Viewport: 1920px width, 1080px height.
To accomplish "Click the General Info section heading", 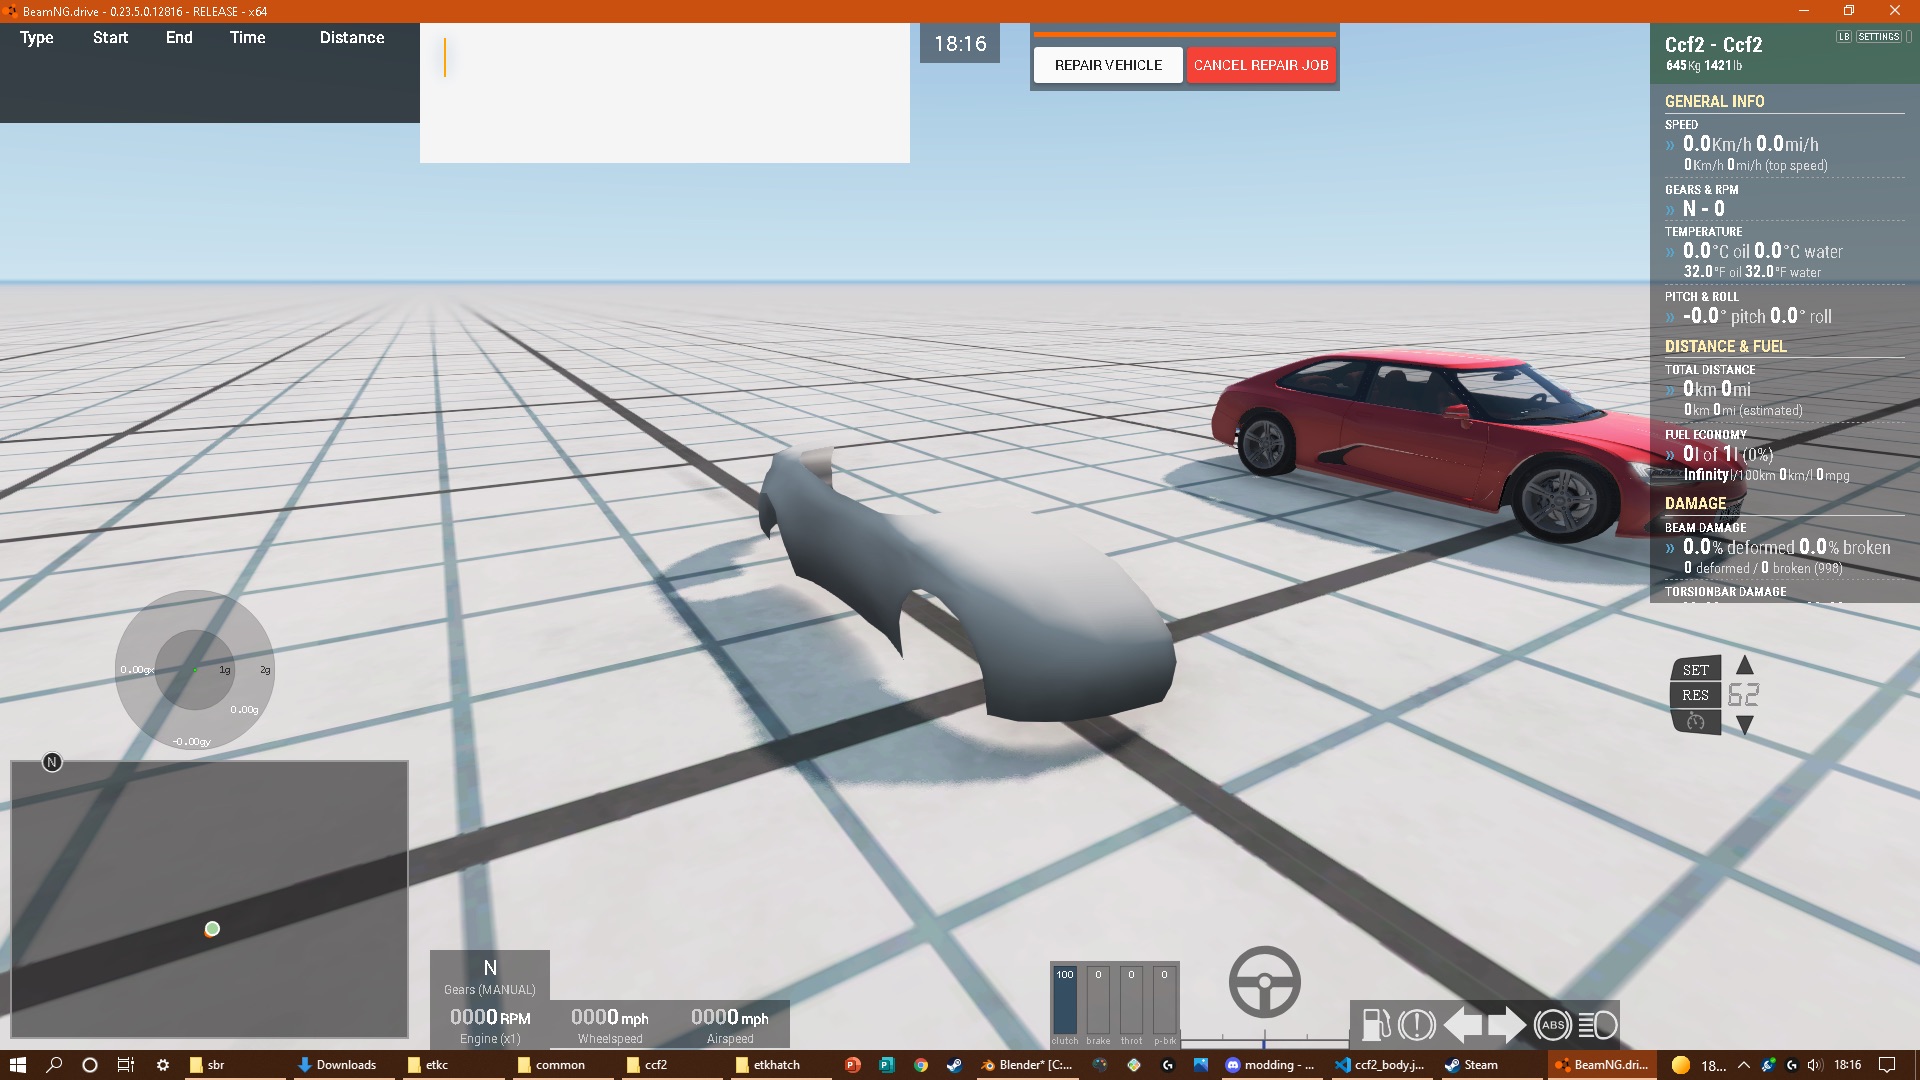I will pyautogui.click(x=1714, y=101).
